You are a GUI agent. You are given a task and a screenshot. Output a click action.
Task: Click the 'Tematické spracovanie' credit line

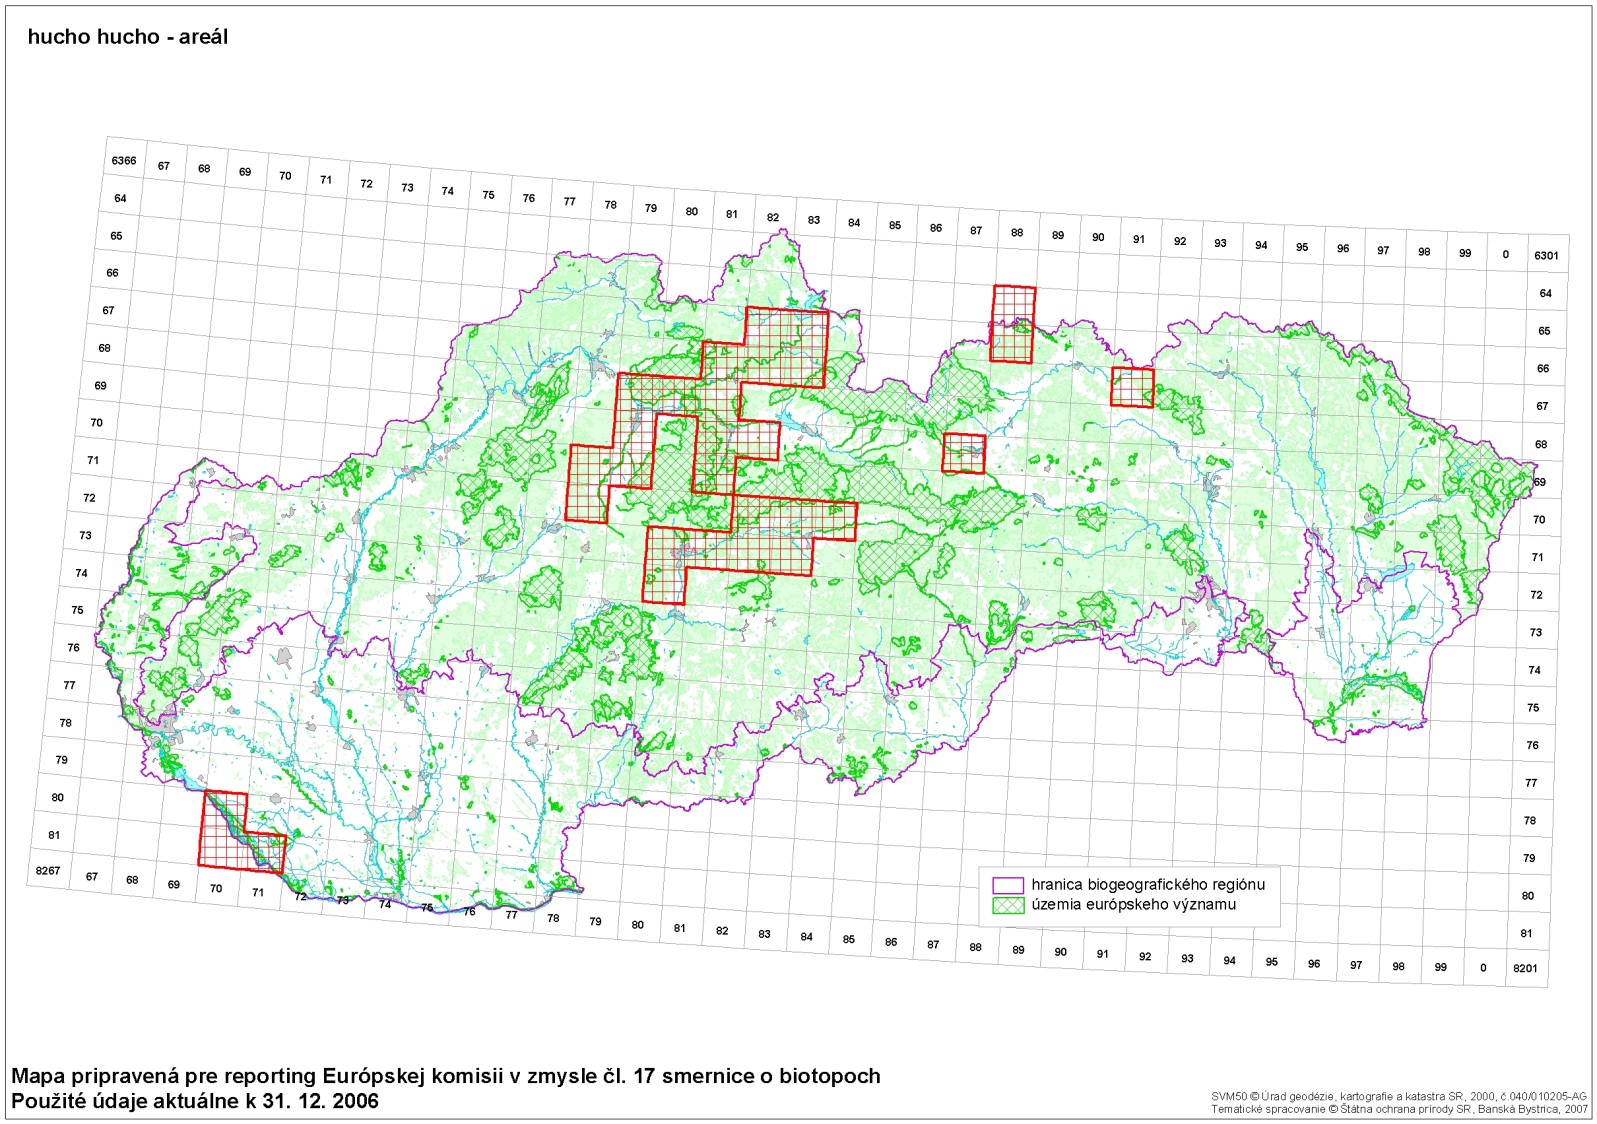point(1398,1109)
